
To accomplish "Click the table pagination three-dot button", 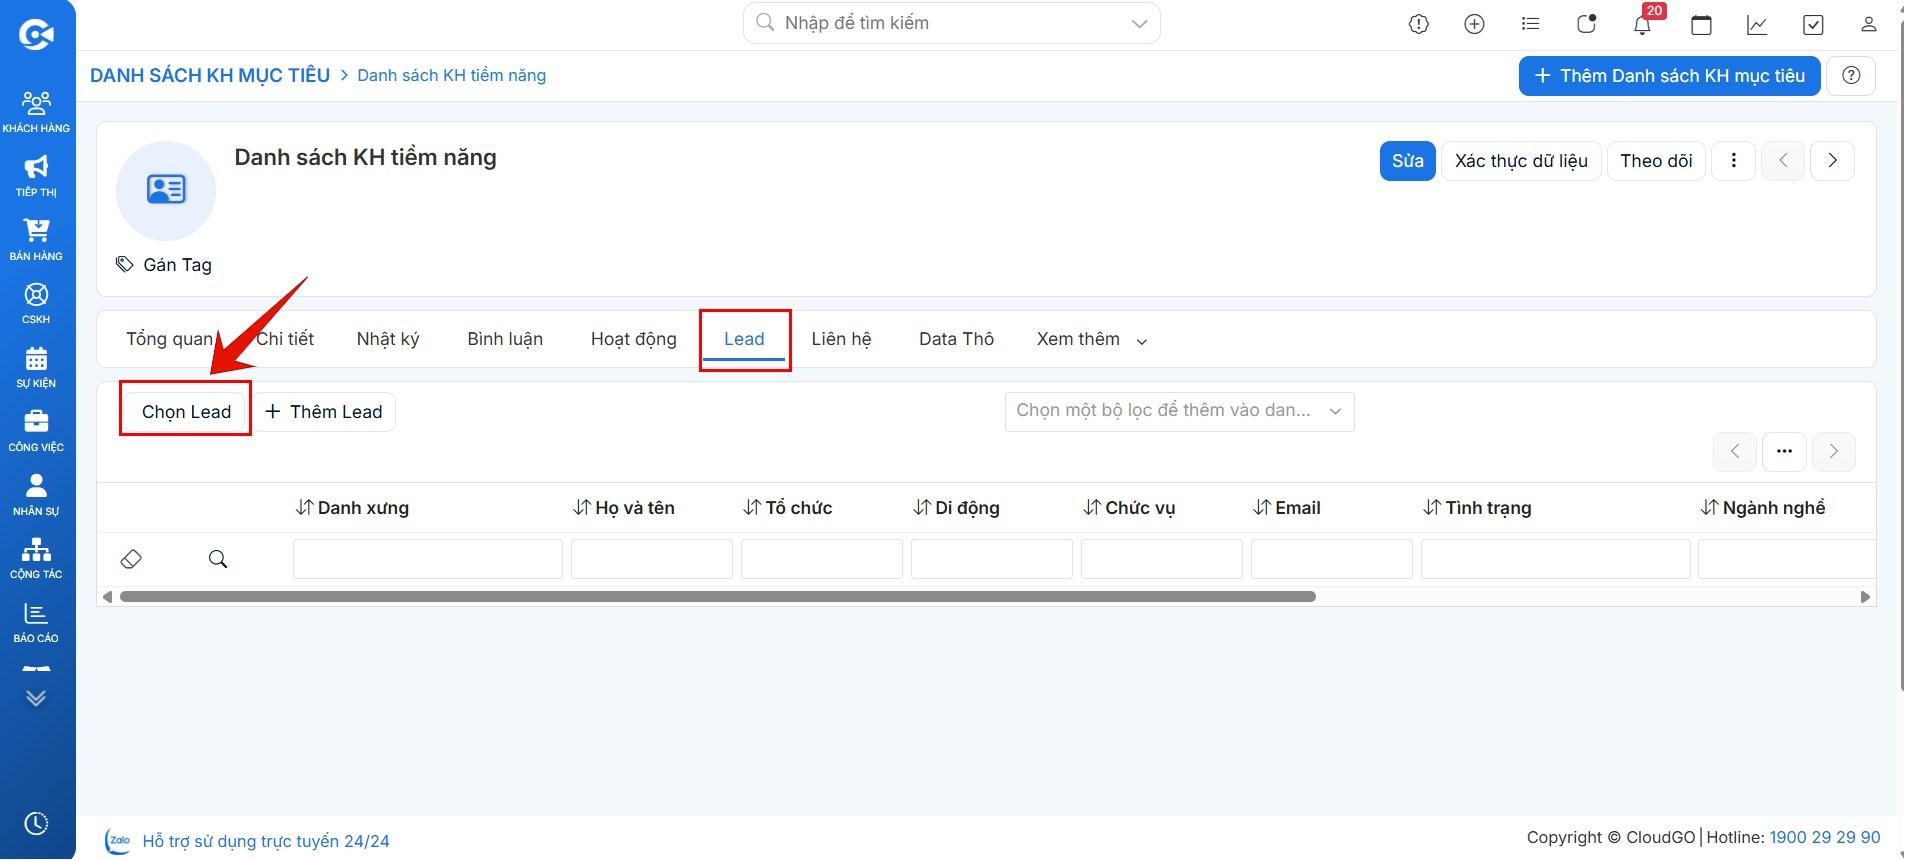I will [x=1784, y=451].
